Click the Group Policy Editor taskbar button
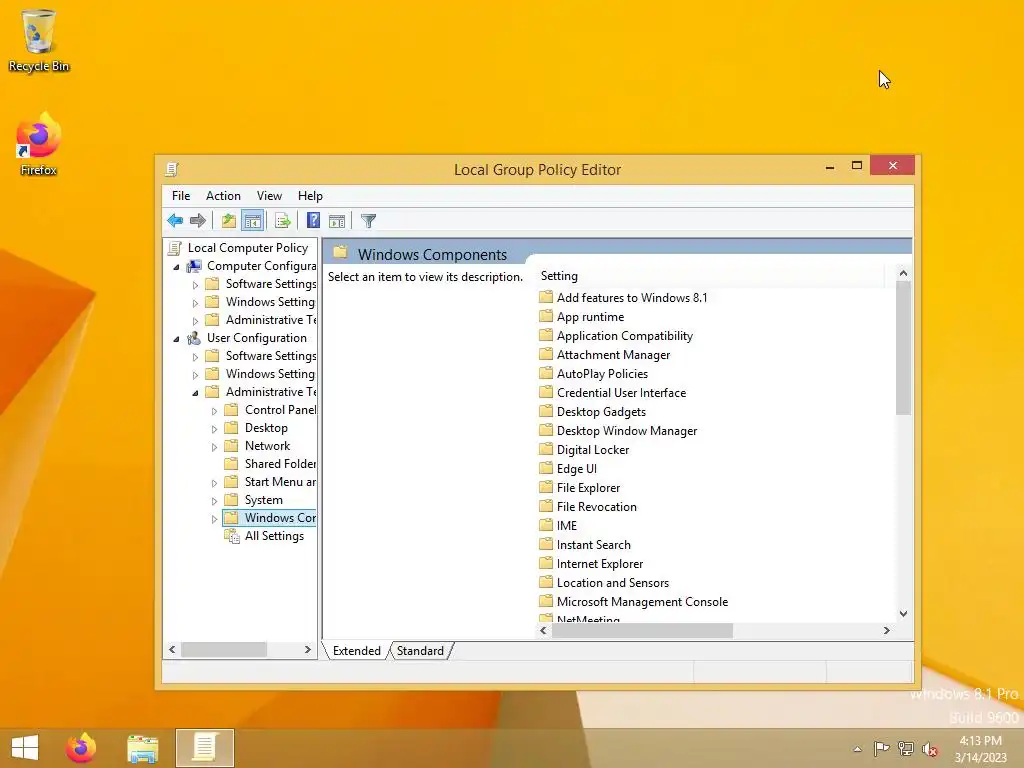Viewport: 1024px width, 768px height. (204, 748)
